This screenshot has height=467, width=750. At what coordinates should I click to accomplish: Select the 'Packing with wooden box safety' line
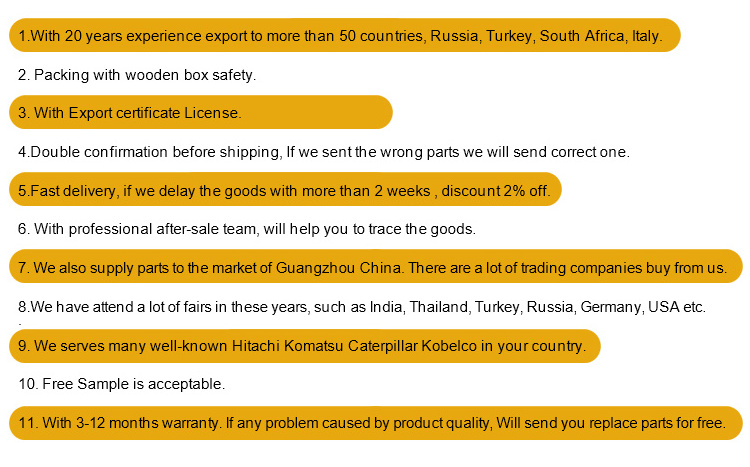pos(137,75)
